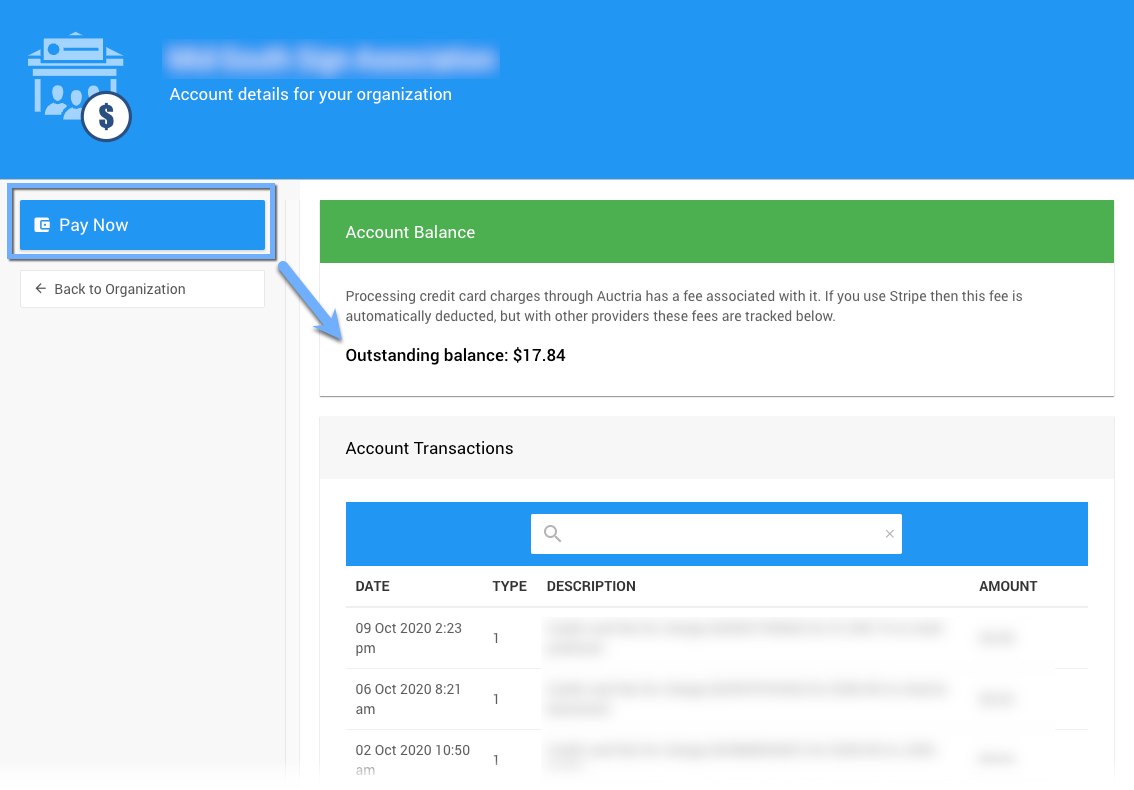Screen dimensions: 1134x790
Task: Click the TYPE column header
Action: click(509, 586)
